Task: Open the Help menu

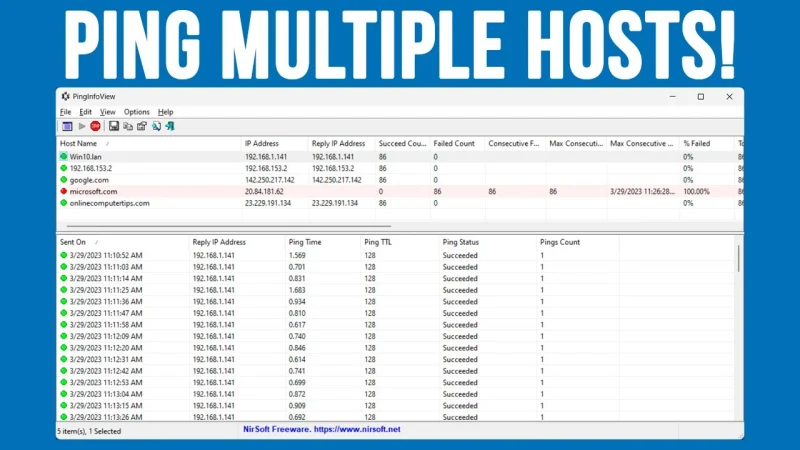Action: [165, 112]
